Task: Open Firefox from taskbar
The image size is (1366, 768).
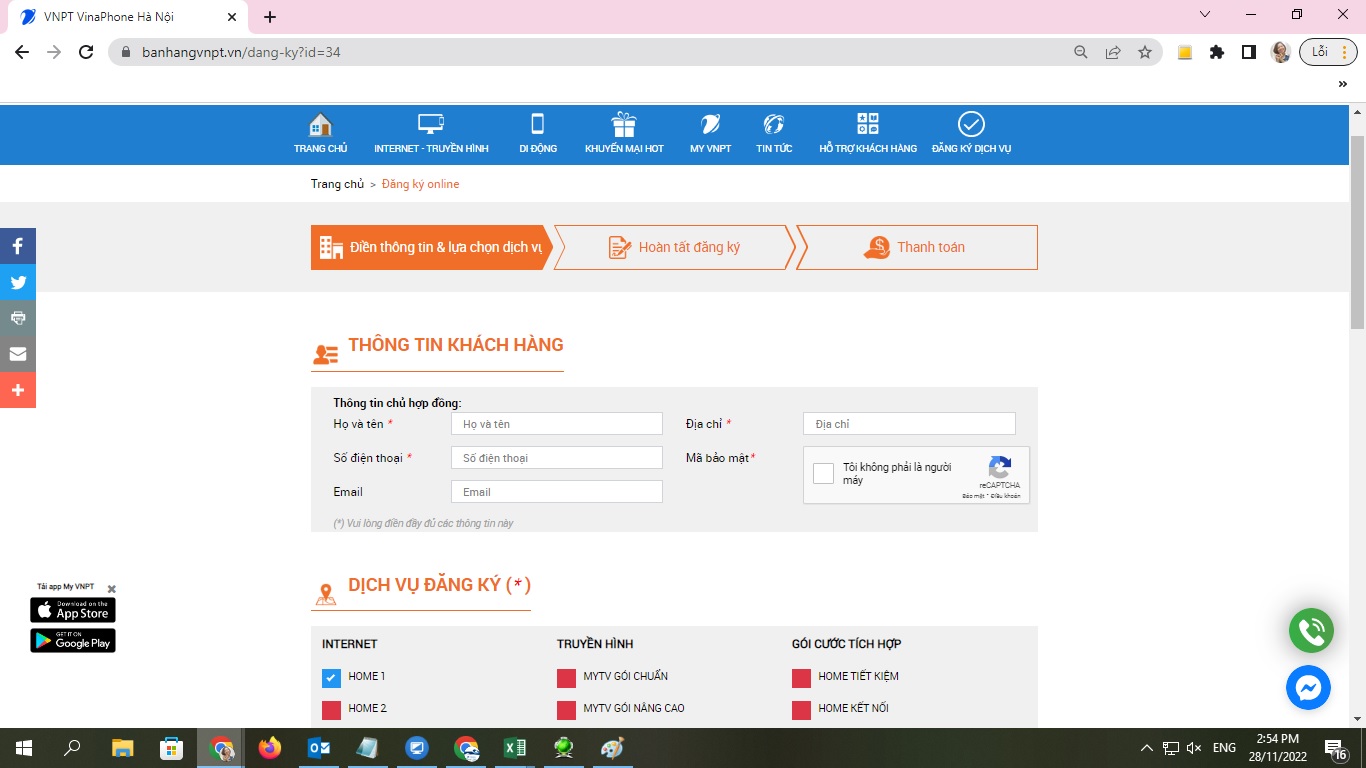Action: point(269,748)
